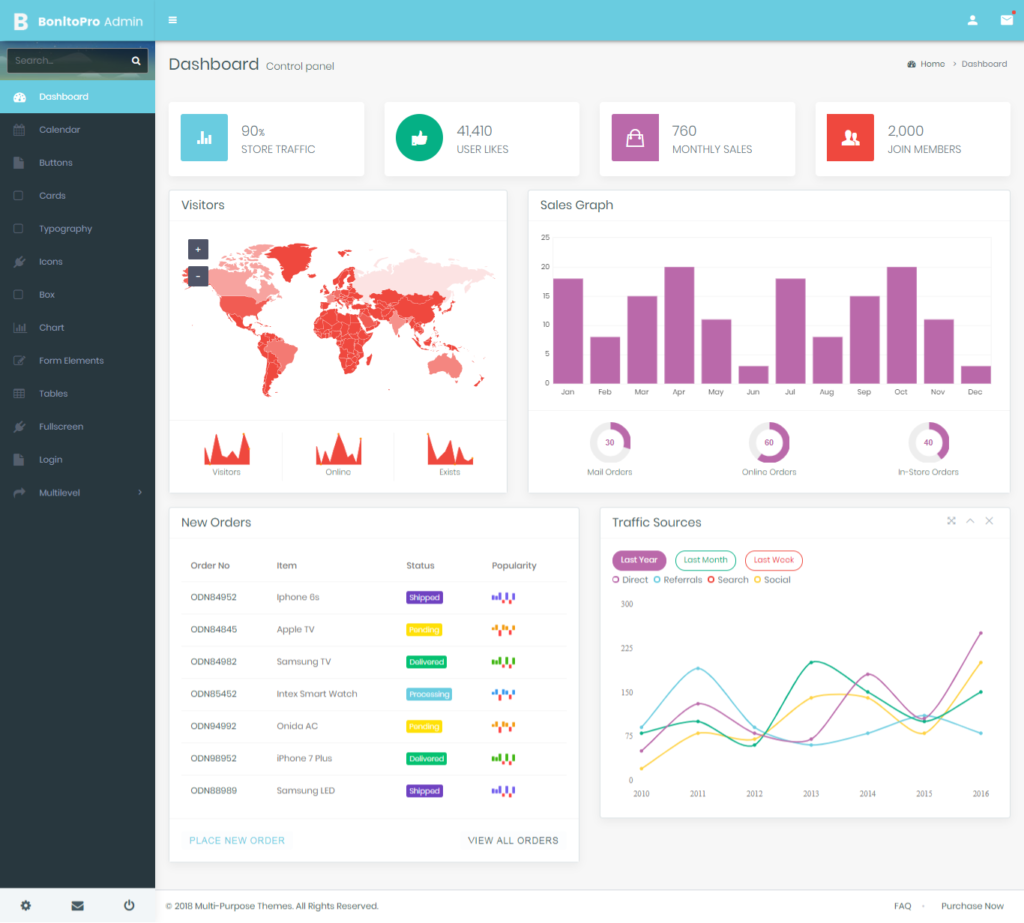
Task: Click the search magnifier in the sidebar
Action: pyautogui.click(x=137, y=60)
